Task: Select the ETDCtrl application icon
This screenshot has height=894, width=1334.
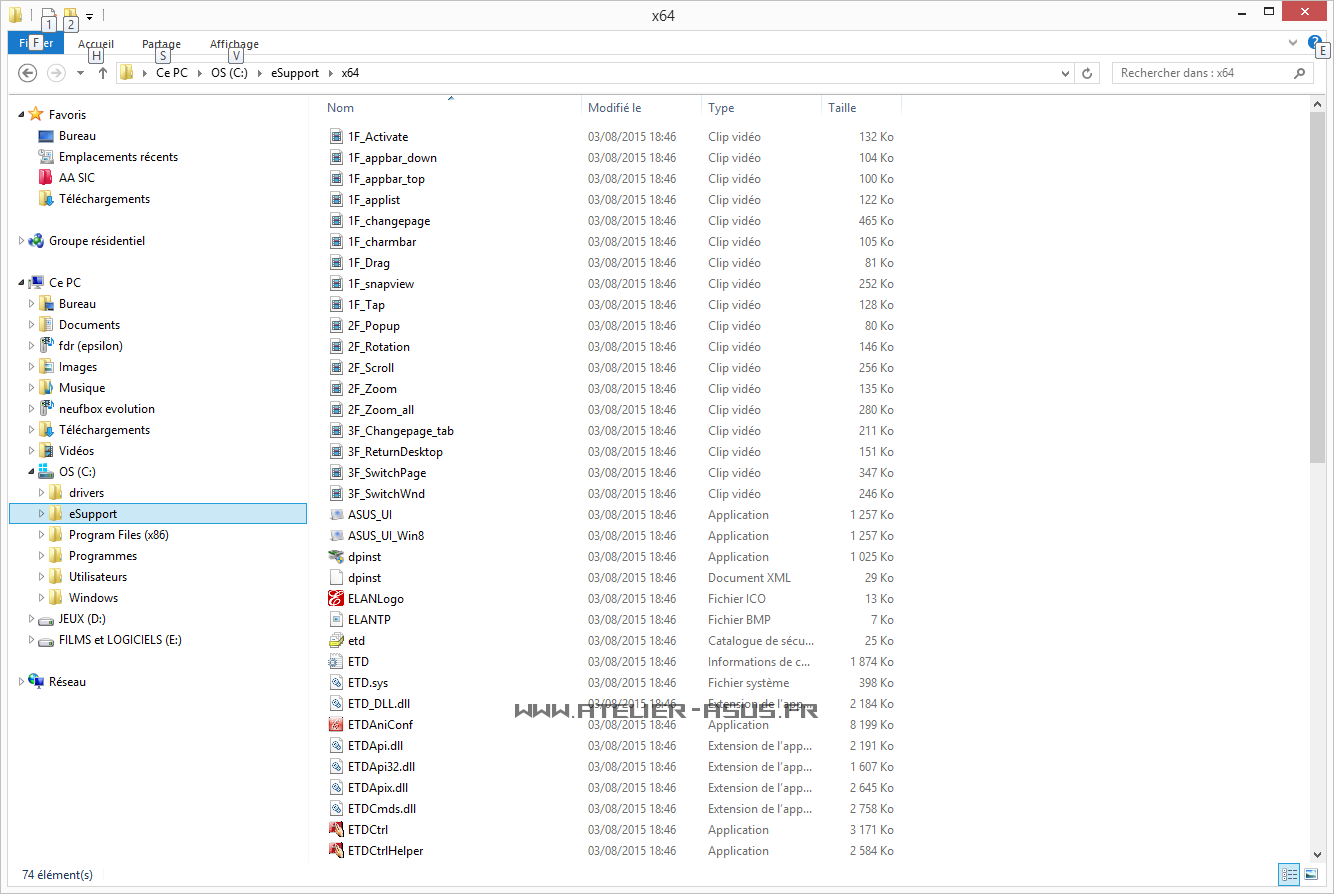Action: tap(336, 830)
